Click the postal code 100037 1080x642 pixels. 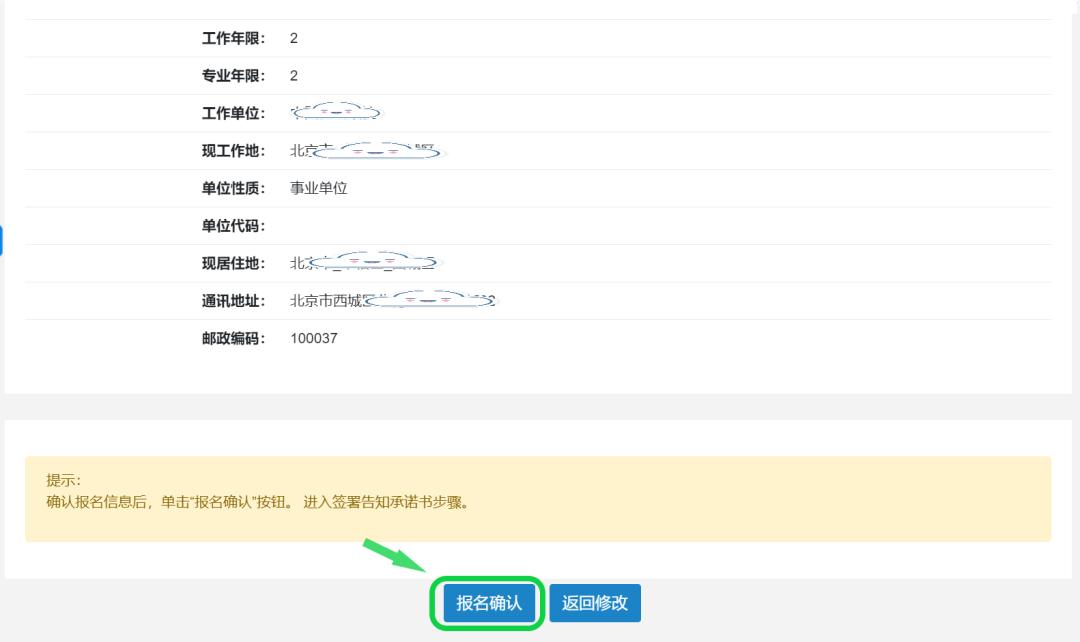point(314,338)
